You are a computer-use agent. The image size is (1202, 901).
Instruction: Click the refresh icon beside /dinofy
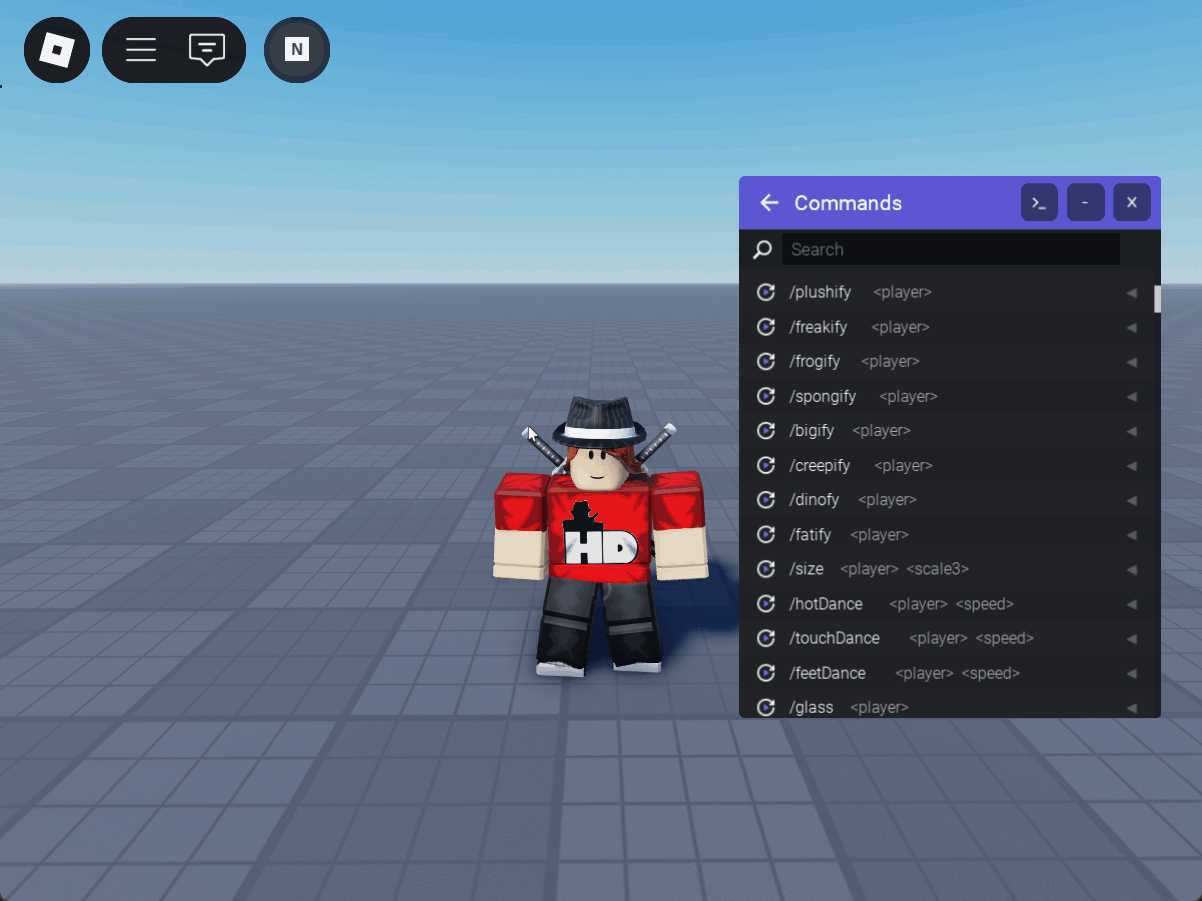pos(765,500)
